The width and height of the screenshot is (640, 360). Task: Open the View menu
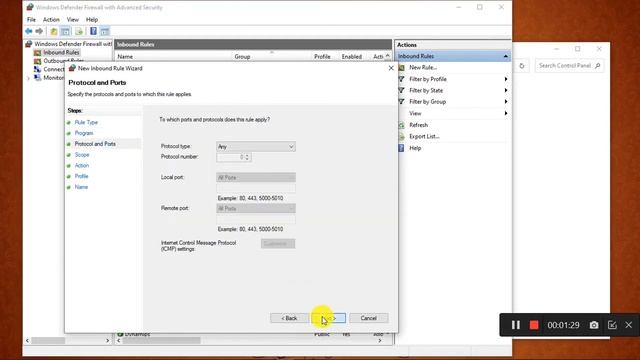click(x=73, y=20)
